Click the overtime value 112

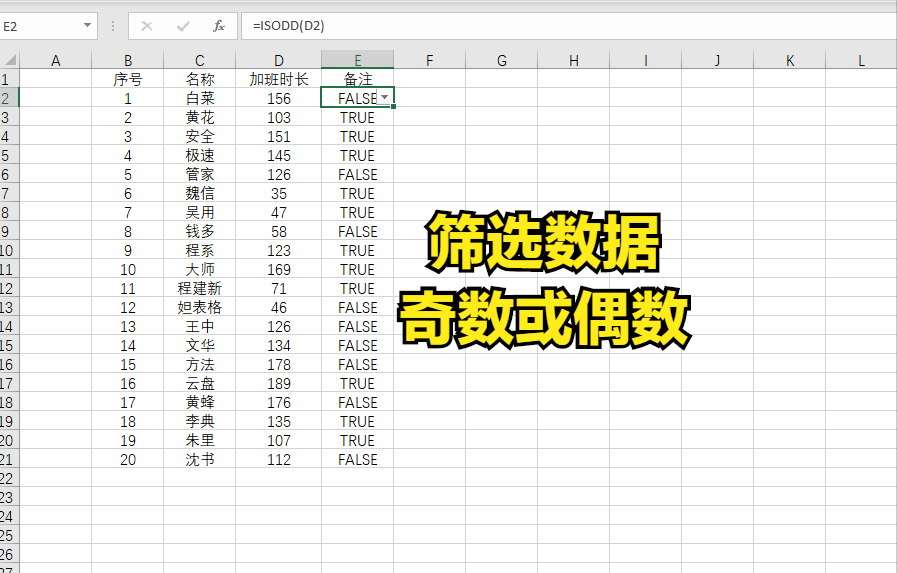point(279,459)
